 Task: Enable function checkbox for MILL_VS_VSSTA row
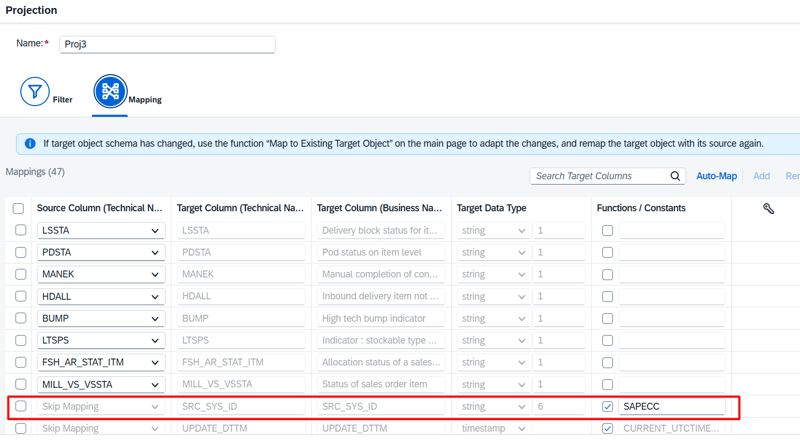[x=607, y=384]
